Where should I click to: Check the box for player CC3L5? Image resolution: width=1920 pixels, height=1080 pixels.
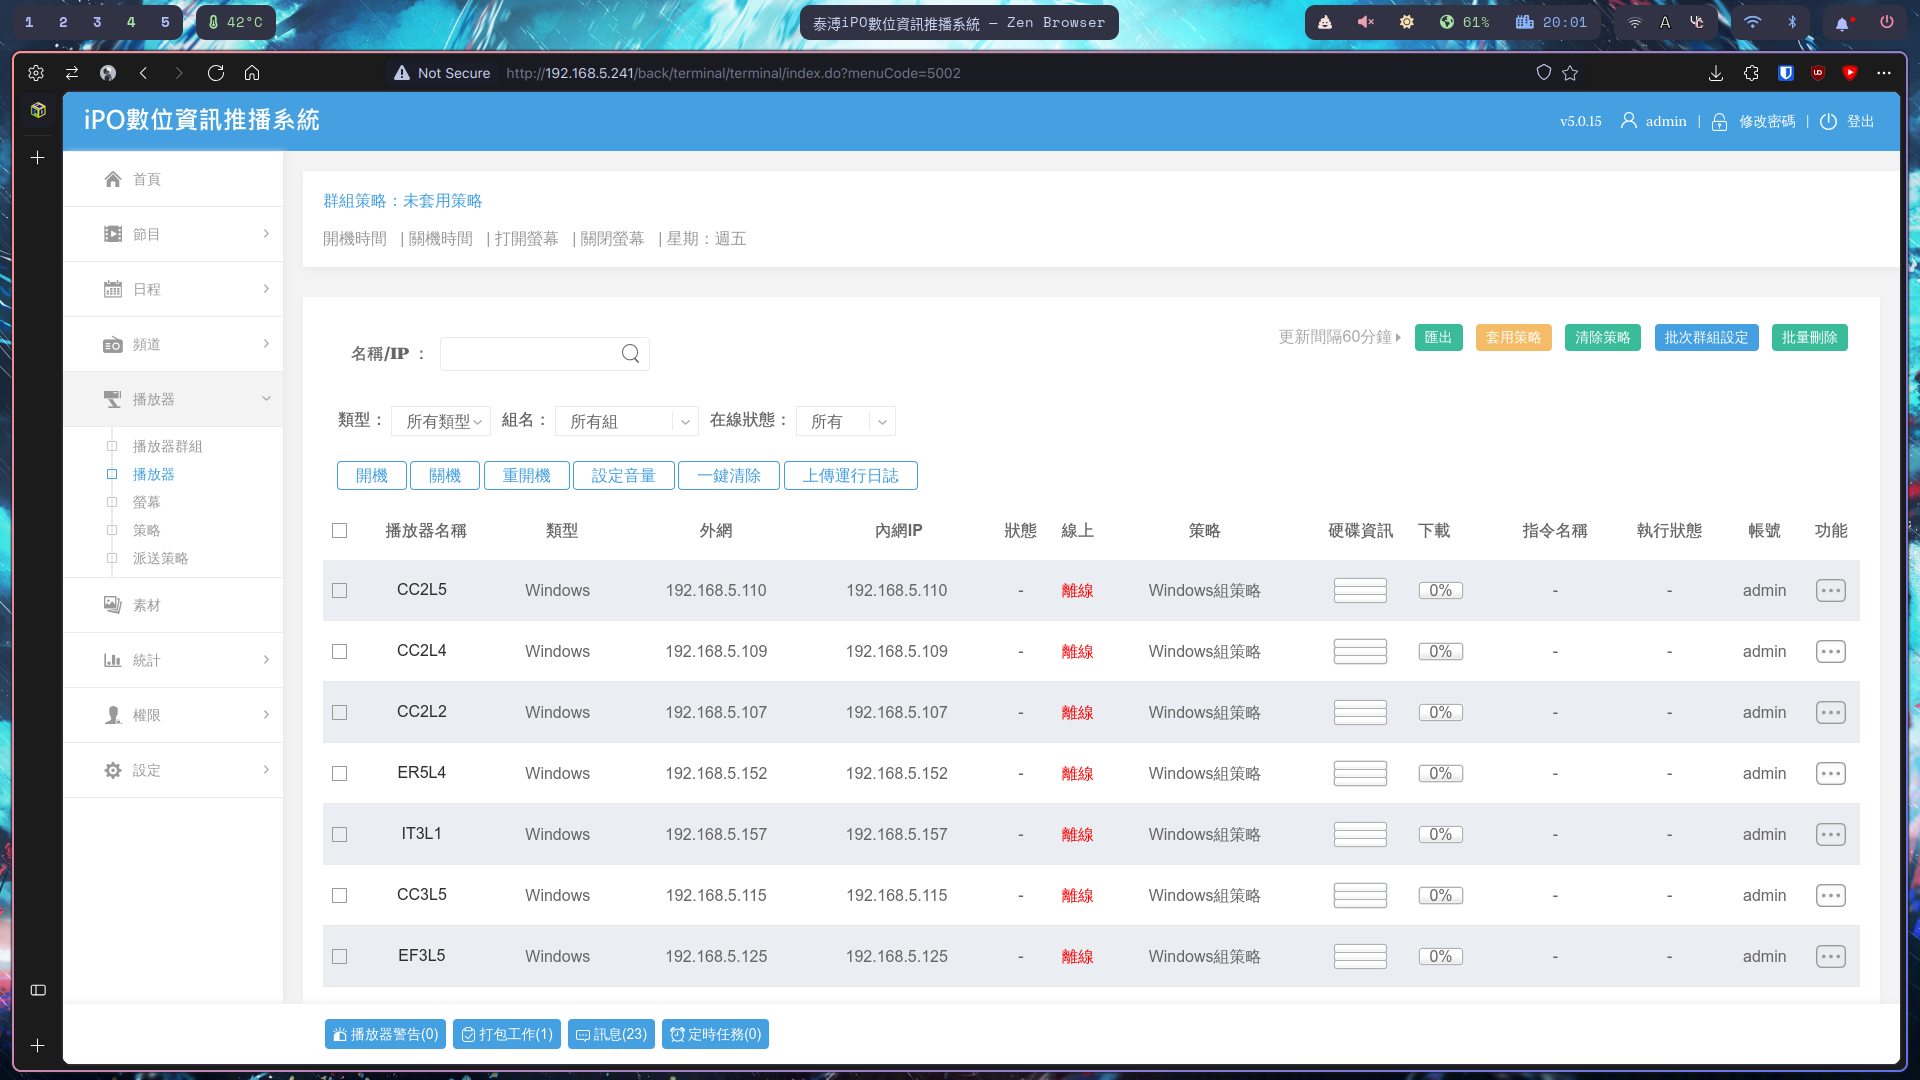tap(339, 896)
